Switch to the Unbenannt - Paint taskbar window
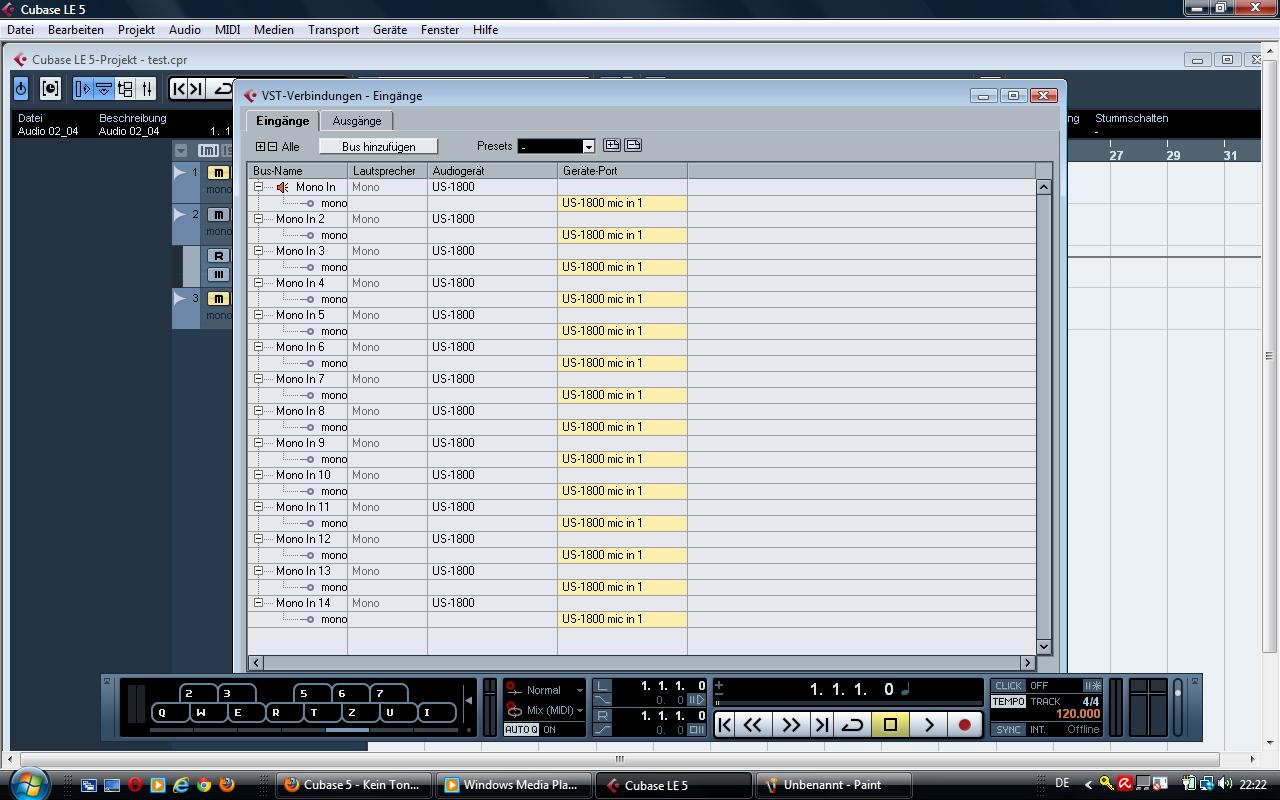1280x800 pixels. click(x=834, y=785)
